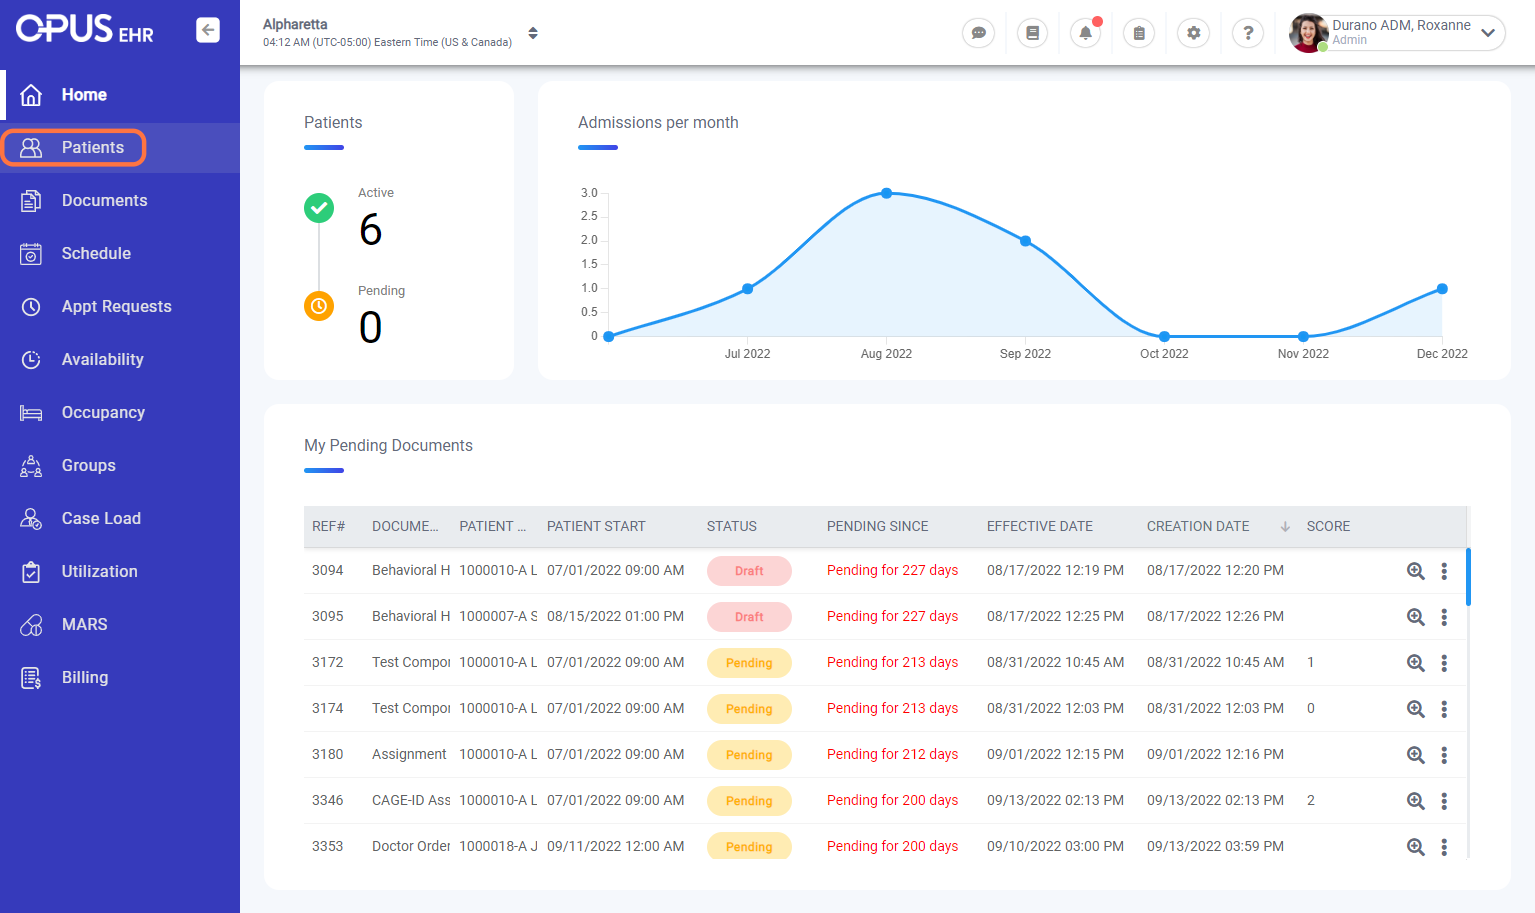Click the Billing invoice icon
The image size is (1535, 913).
pyautogui.click(x=31, y=678)
